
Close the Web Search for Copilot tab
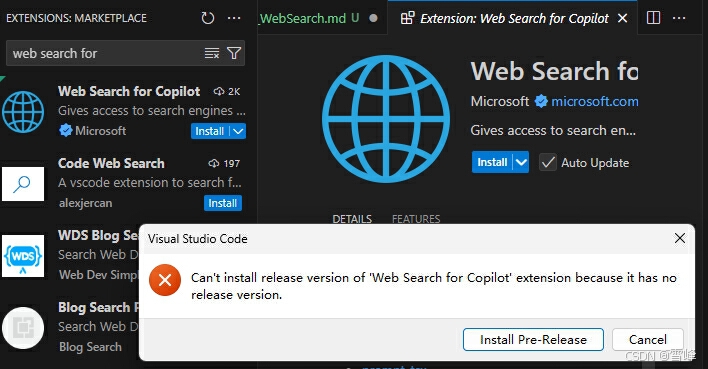tap(622, 18)
